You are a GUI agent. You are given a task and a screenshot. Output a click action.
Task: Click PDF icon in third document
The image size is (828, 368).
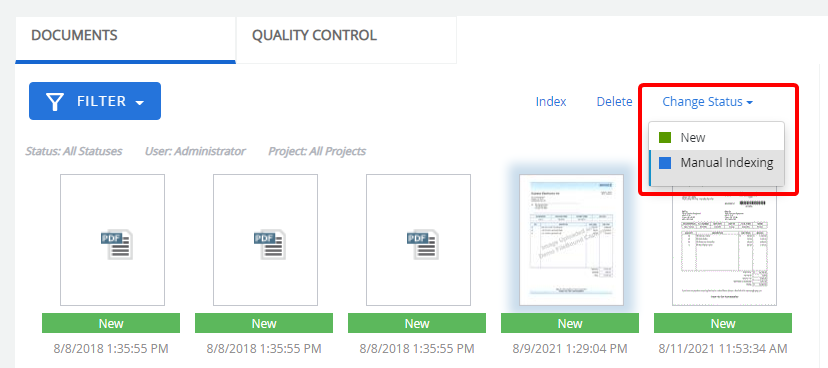click(x=422, y=244)
